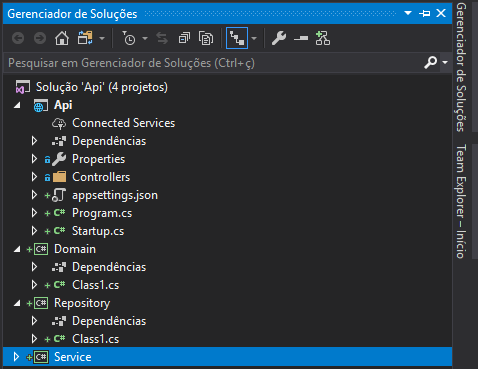
Task: Click the magnifier search icon
Action: [430, 62]
